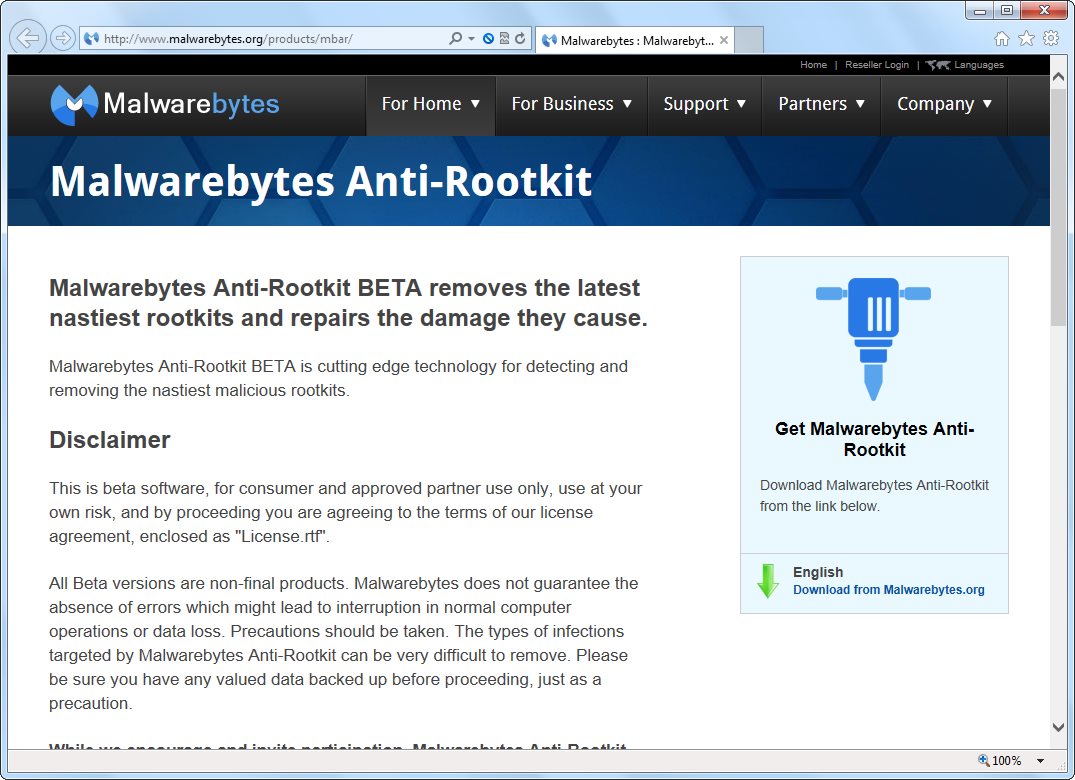This screenshot has width=1075, height=780.
Task: Expand the For Business navigation menu
Action: tap(571, 105)
